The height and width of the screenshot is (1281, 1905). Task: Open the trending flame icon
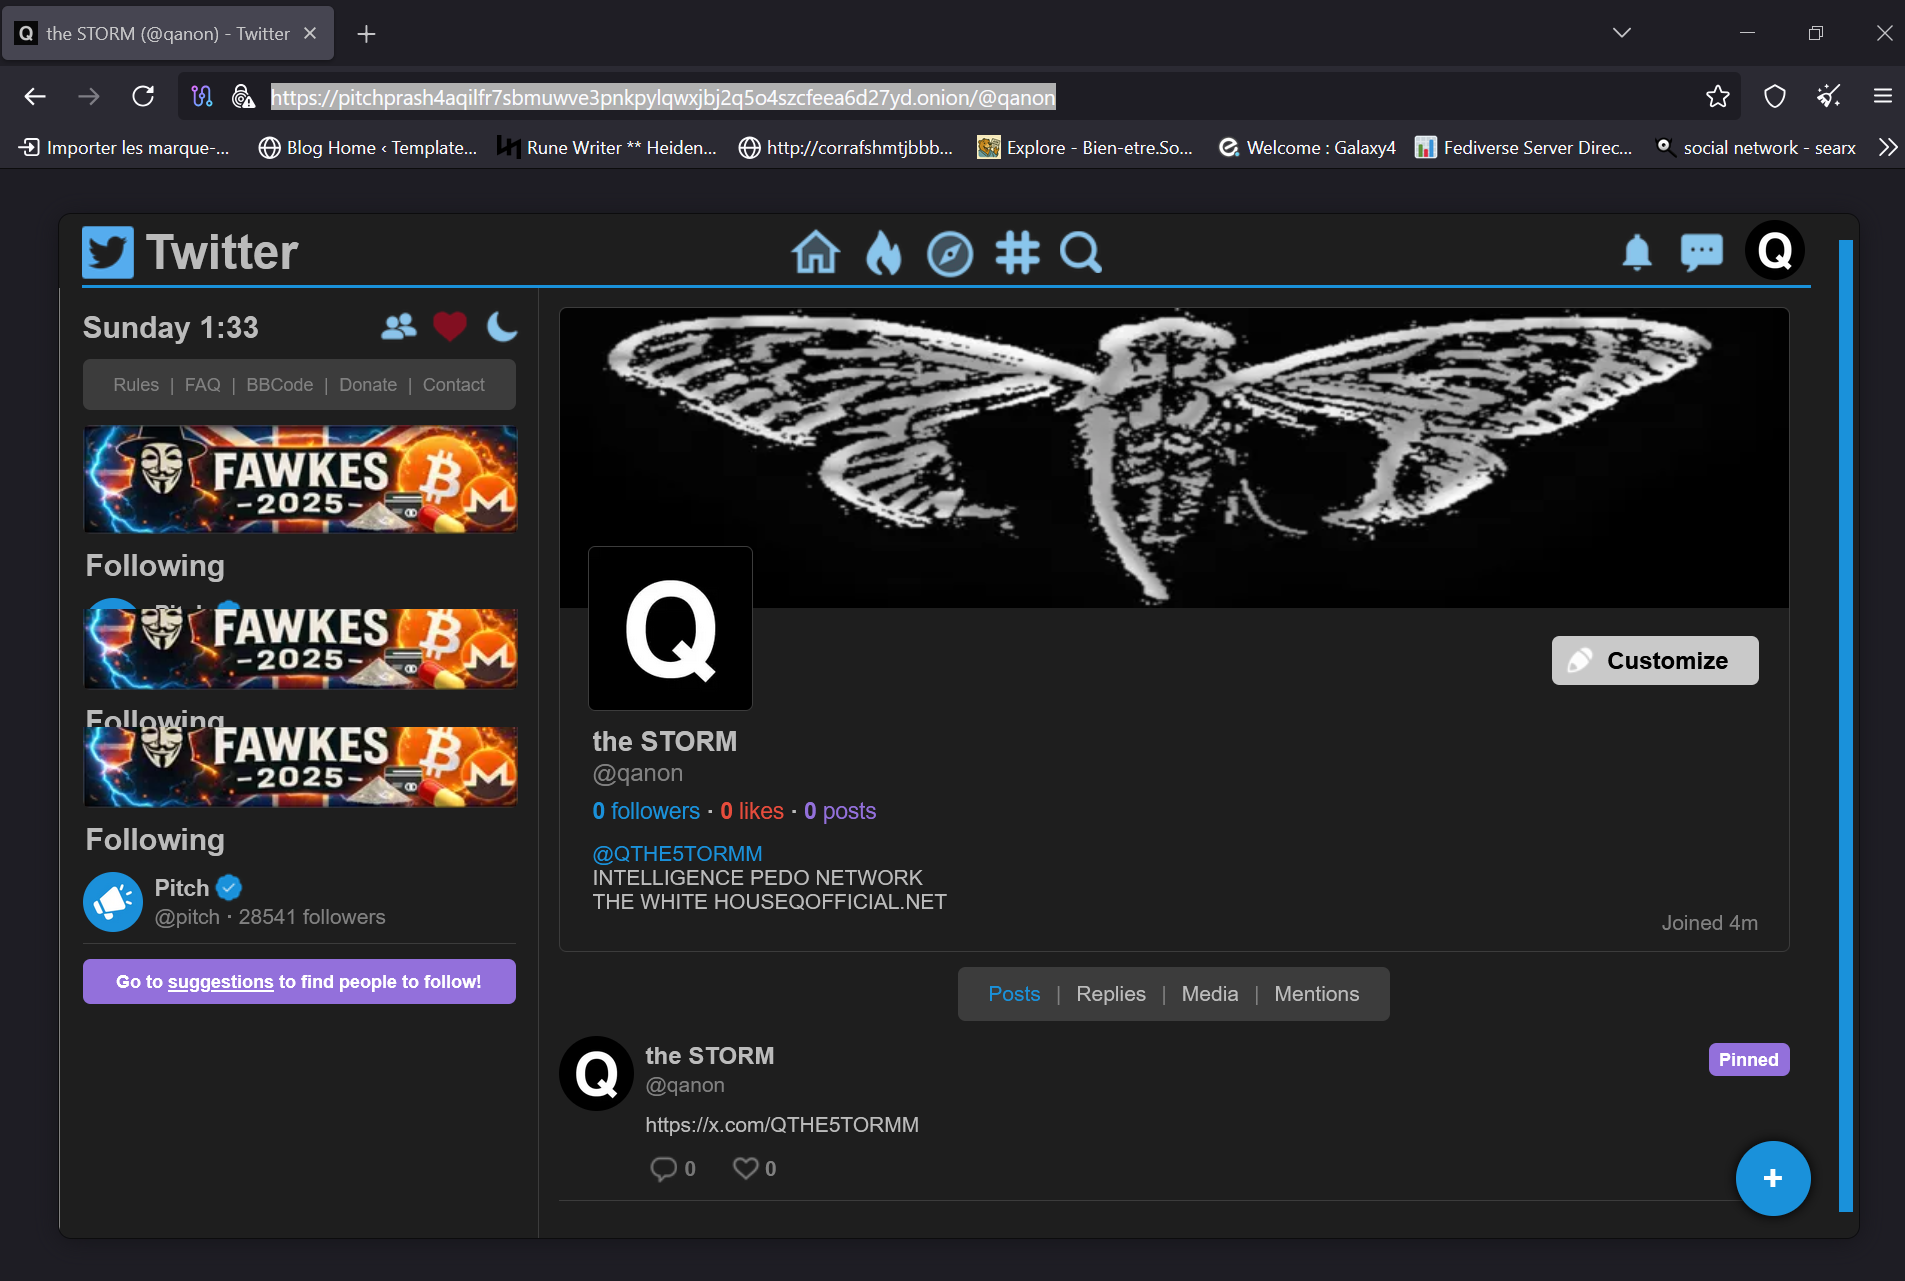pos(883,252)
